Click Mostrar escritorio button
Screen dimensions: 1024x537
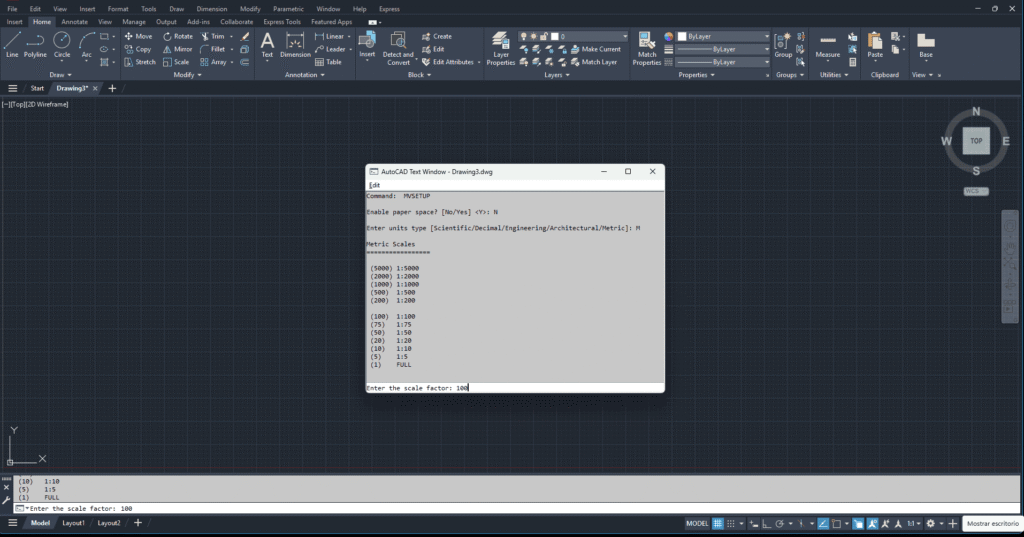[x=993, y=523]
